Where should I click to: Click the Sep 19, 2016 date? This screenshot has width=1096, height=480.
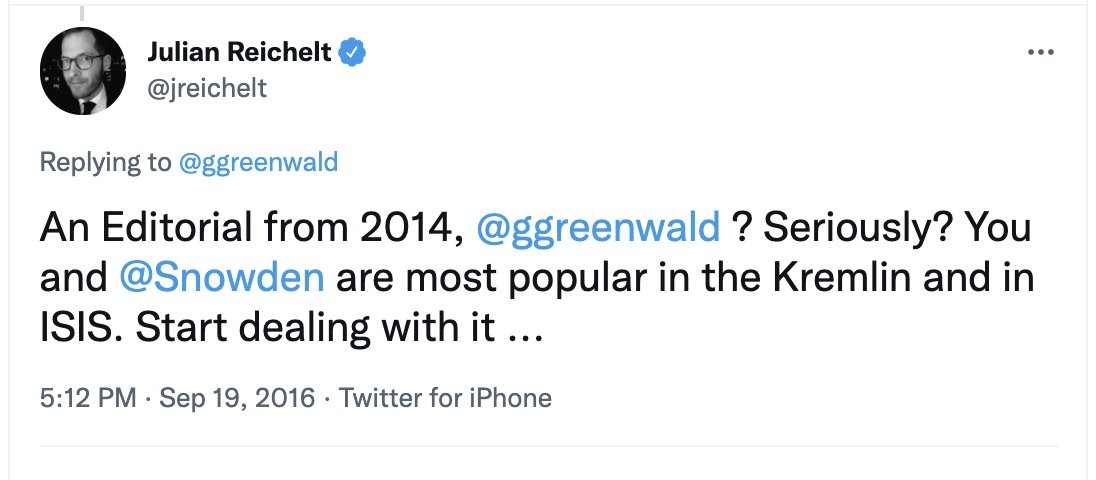(x=239, y=398)
